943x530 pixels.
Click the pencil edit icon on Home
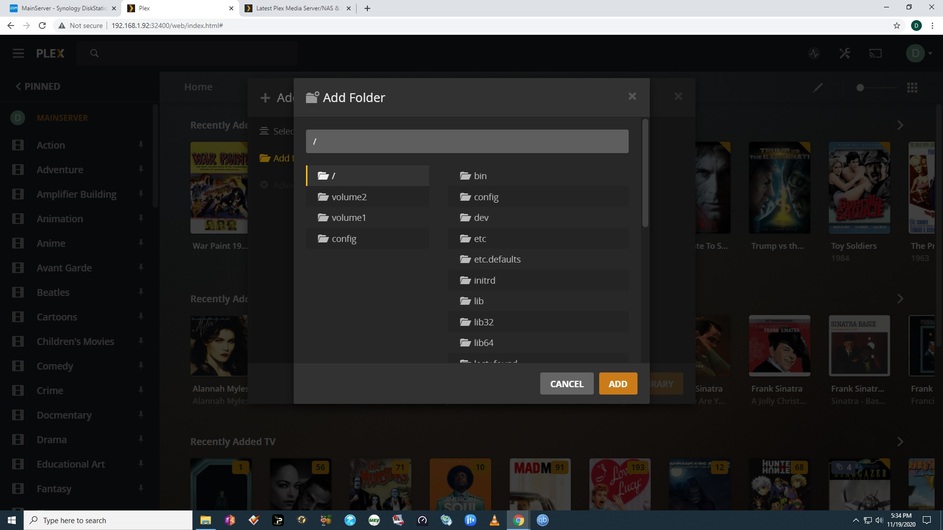[x=818, y=87]
